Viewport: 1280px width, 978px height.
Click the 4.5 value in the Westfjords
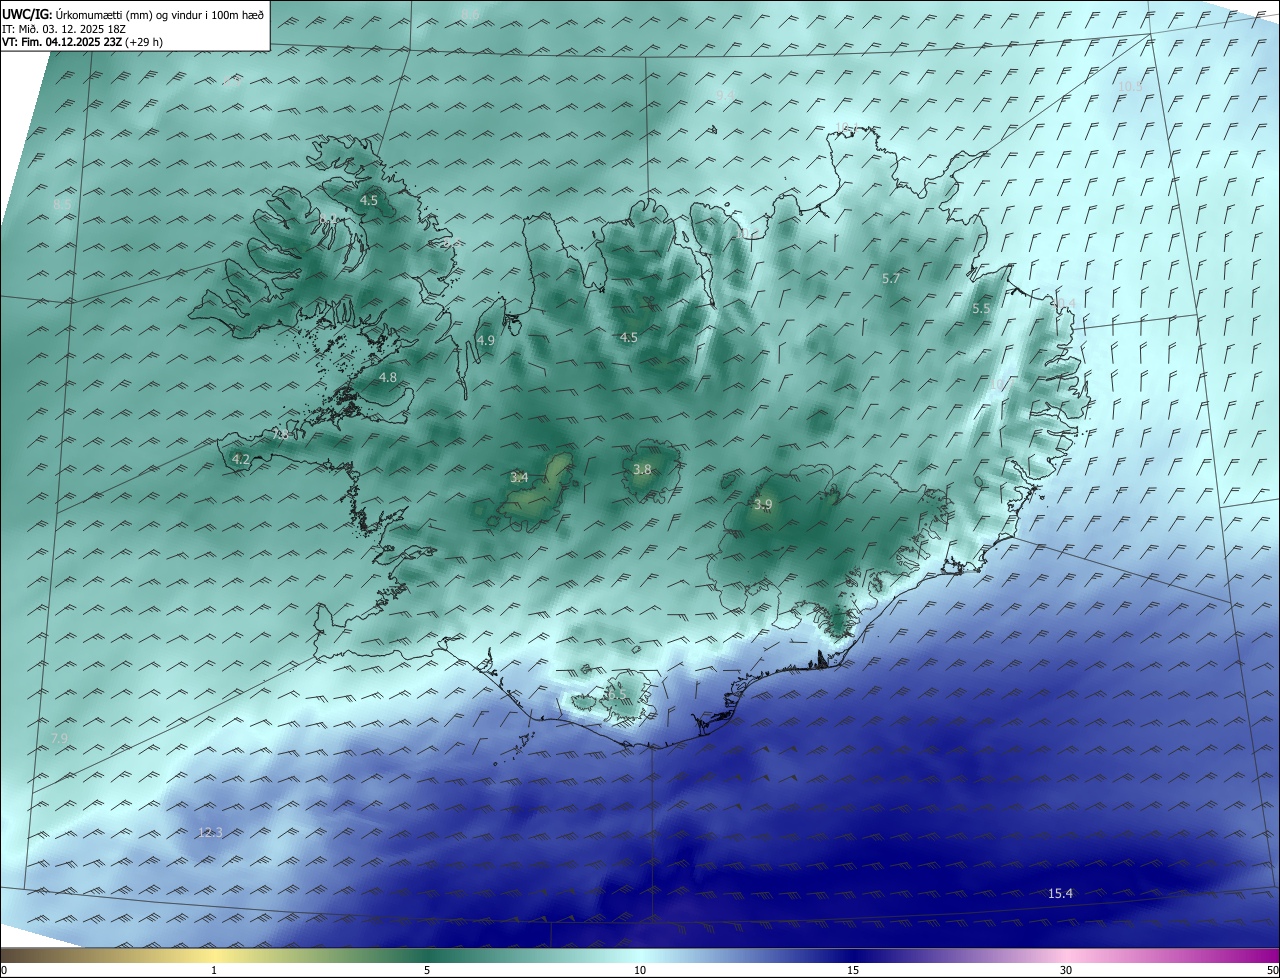(x=369, y=200)
